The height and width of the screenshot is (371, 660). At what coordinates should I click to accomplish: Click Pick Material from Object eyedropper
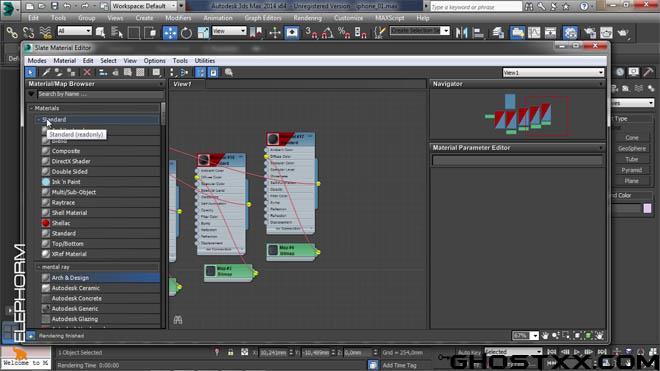tap(45, 72)
